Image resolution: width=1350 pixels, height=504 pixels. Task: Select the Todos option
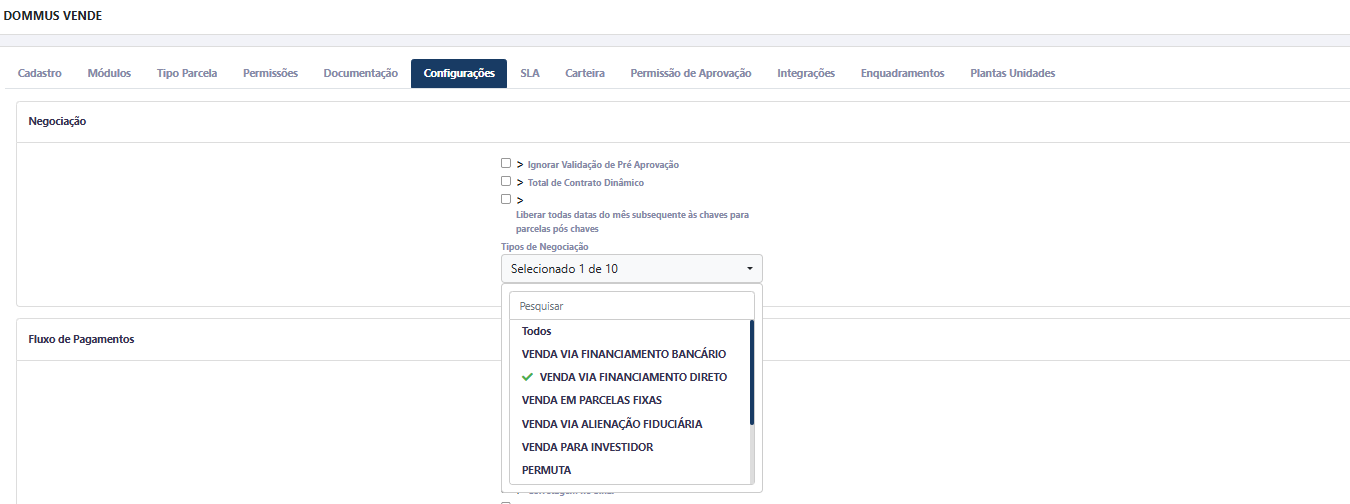537,331
